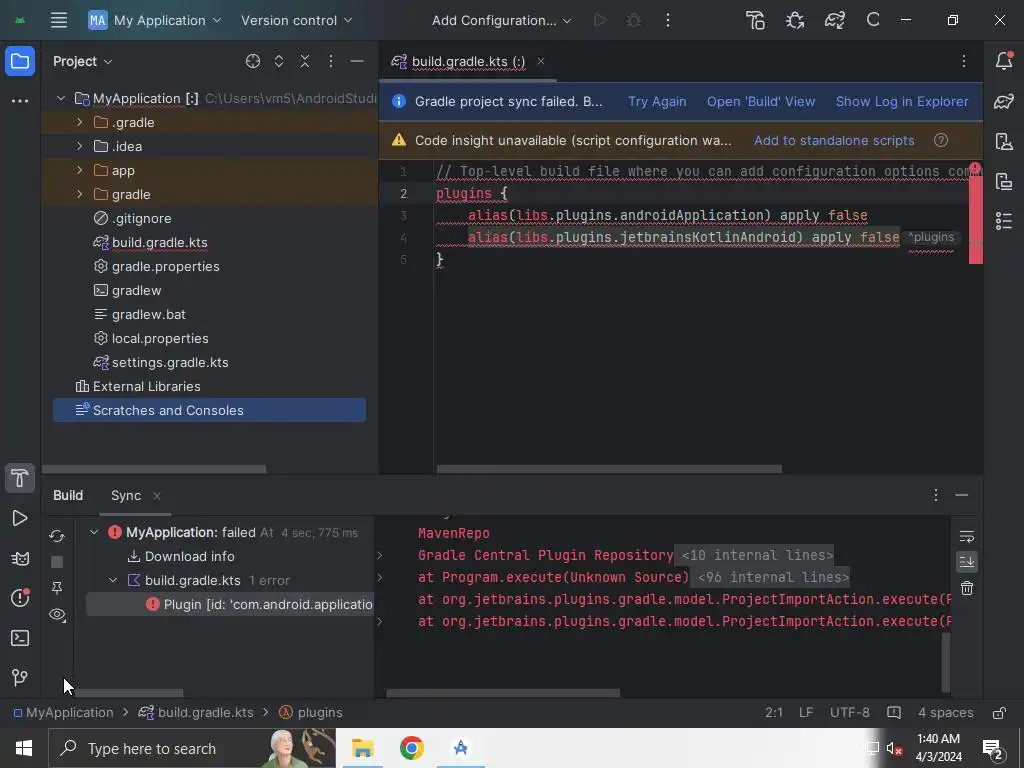Click Collapse All icon in Project panel
Screen dimensions: 1024x768
305,61
